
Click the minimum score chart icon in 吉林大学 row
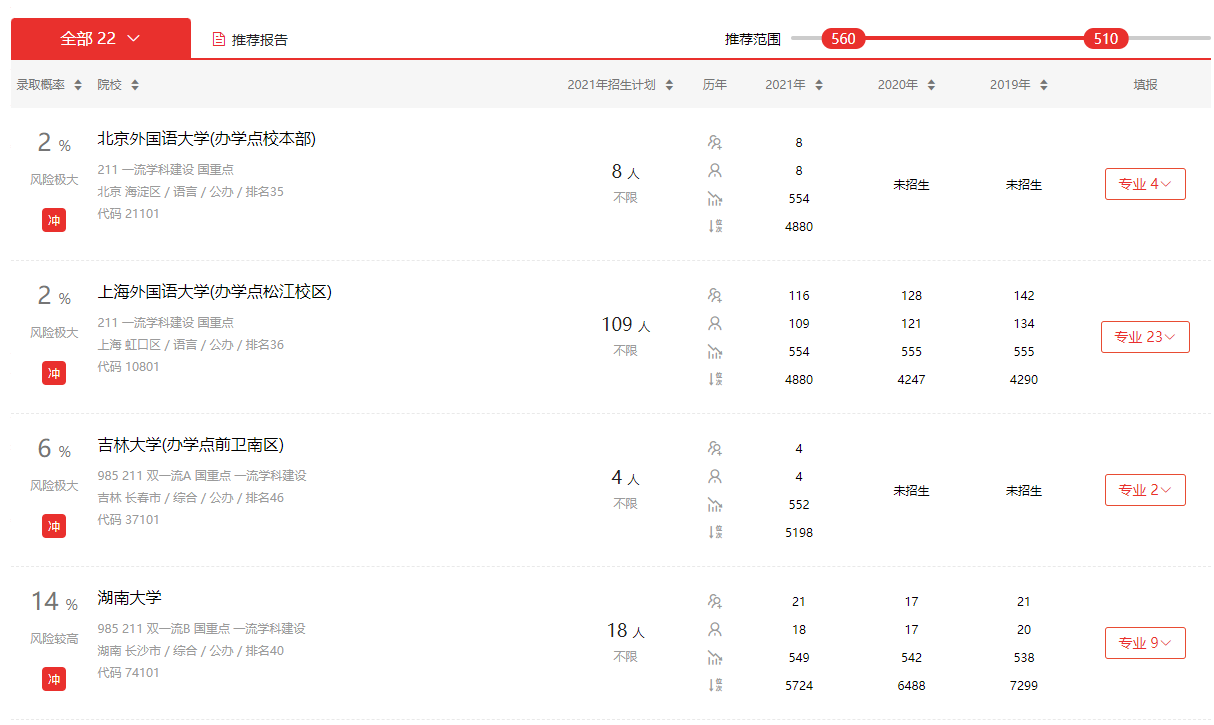point(715,504)
